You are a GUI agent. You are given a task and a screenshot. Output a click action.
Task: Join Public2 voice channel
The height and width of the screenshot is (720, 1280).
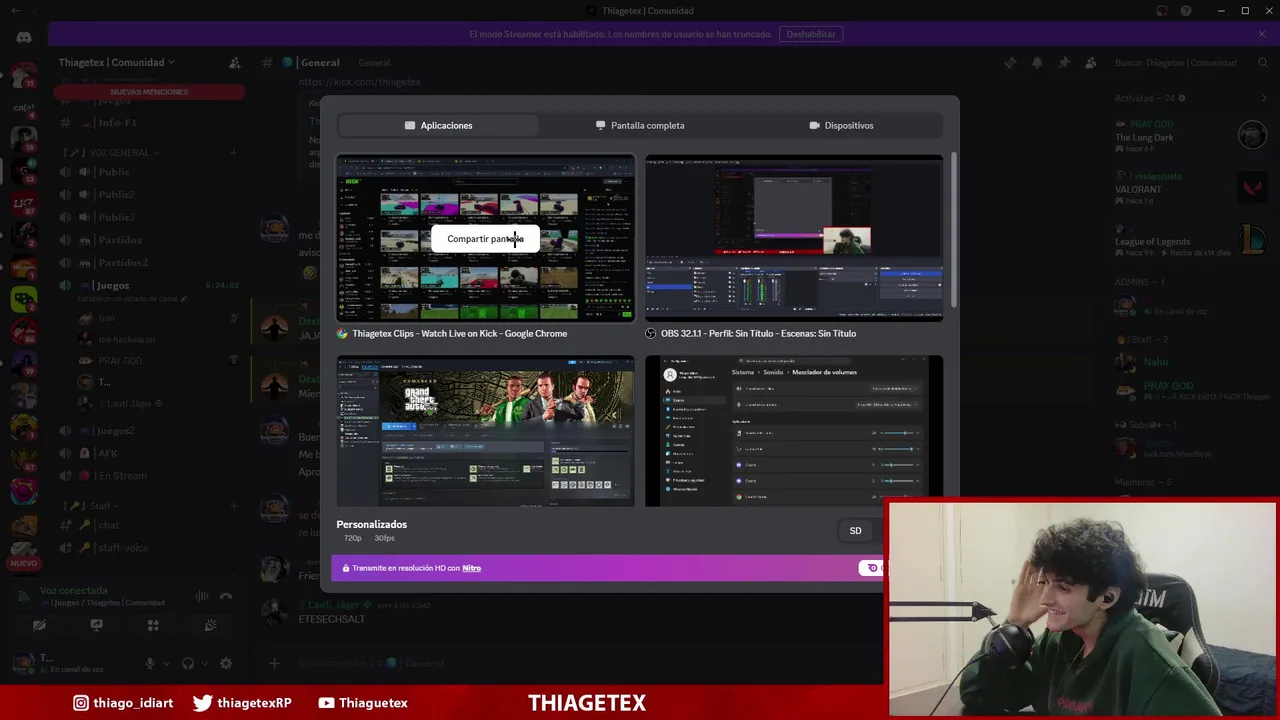[148, 195]
